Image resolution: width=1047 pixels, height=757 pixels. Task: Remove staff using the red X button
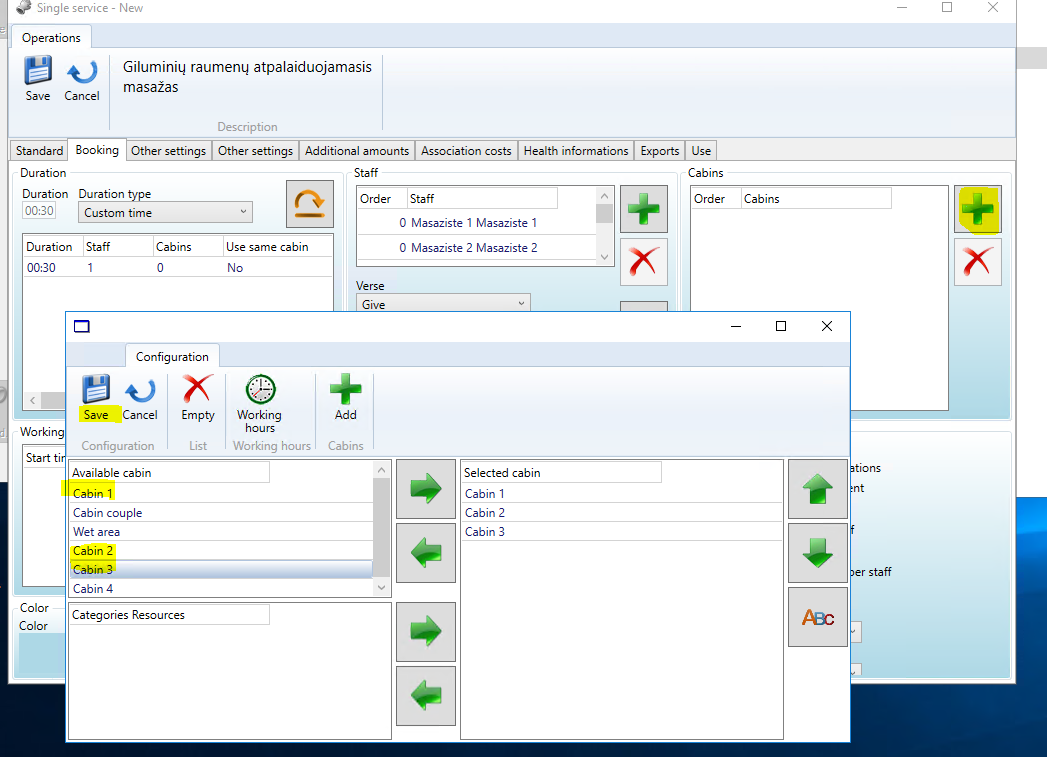coord(644,262)
